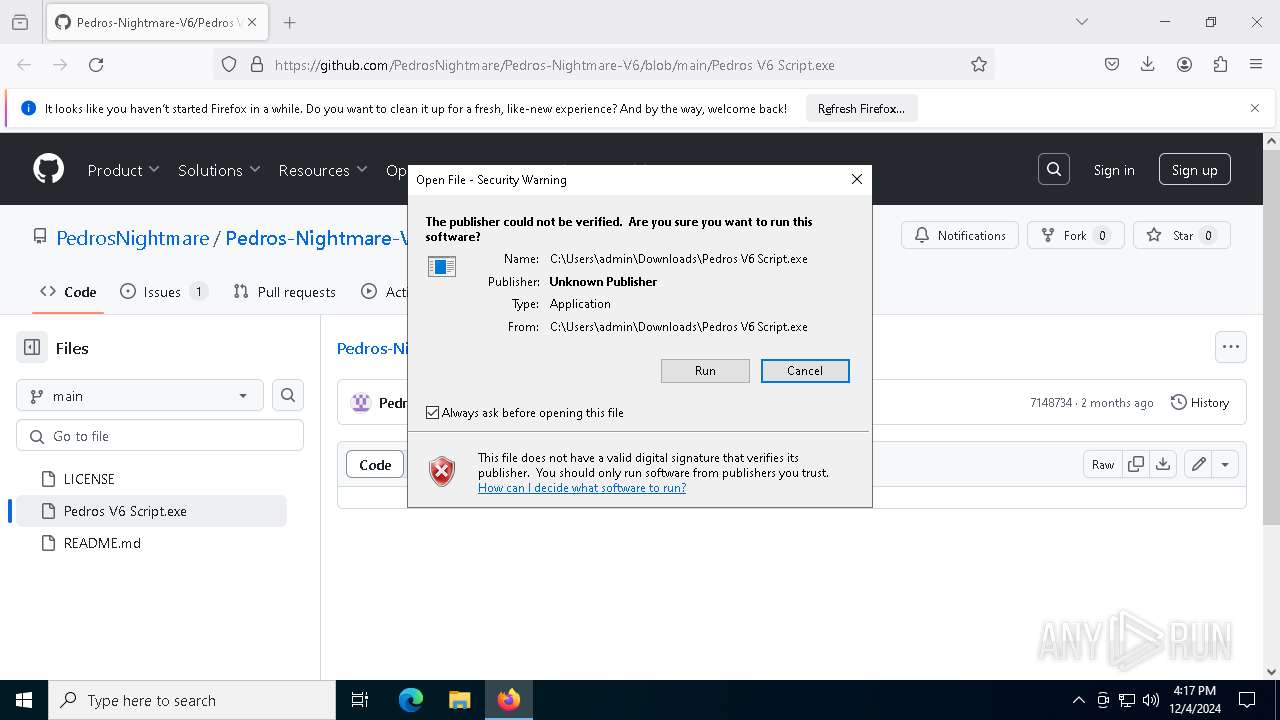The image size is (1280, 720).
Task: Open the Firefox downloads icon
Action: click(x=1148, y=65)
